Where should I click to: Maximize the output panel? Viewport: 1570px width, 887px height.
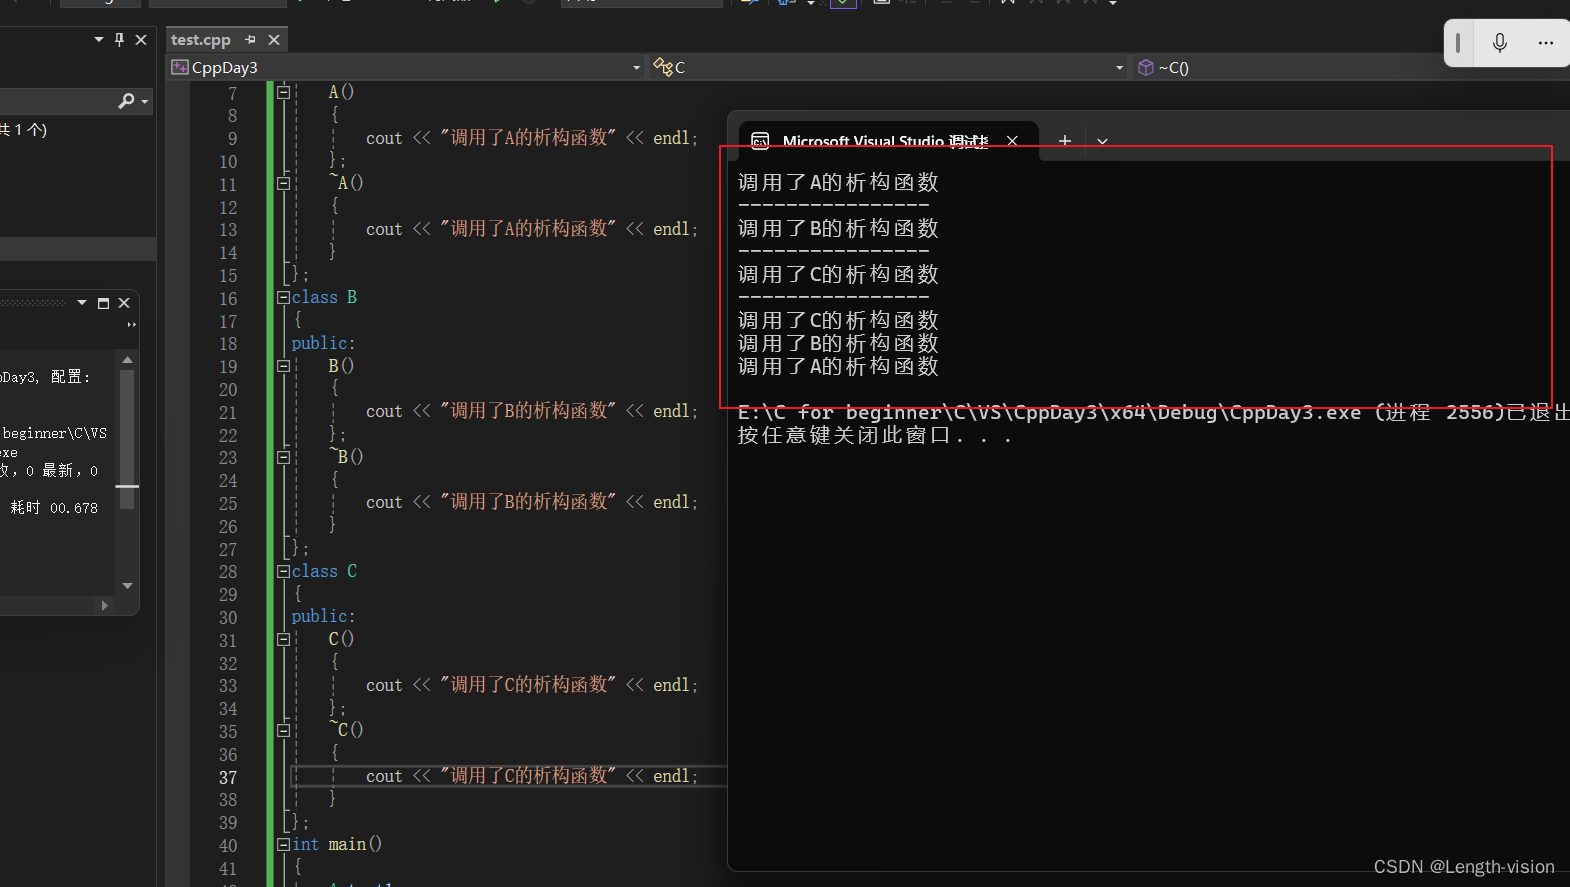(103, 303)
